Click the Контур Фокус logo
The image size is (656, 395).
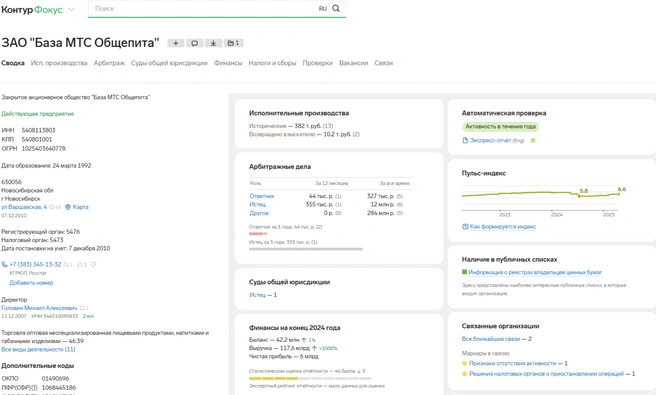(32, 10)
